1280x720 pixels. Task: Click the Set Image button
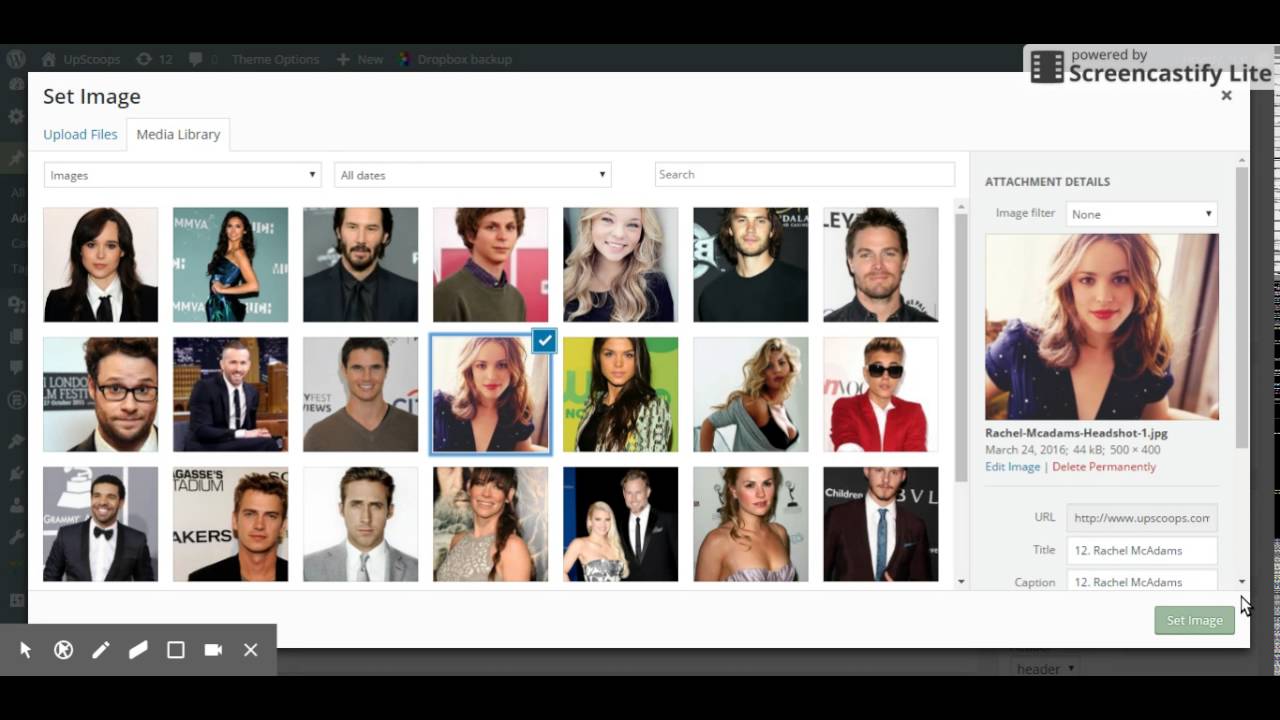coord(1194,620)
